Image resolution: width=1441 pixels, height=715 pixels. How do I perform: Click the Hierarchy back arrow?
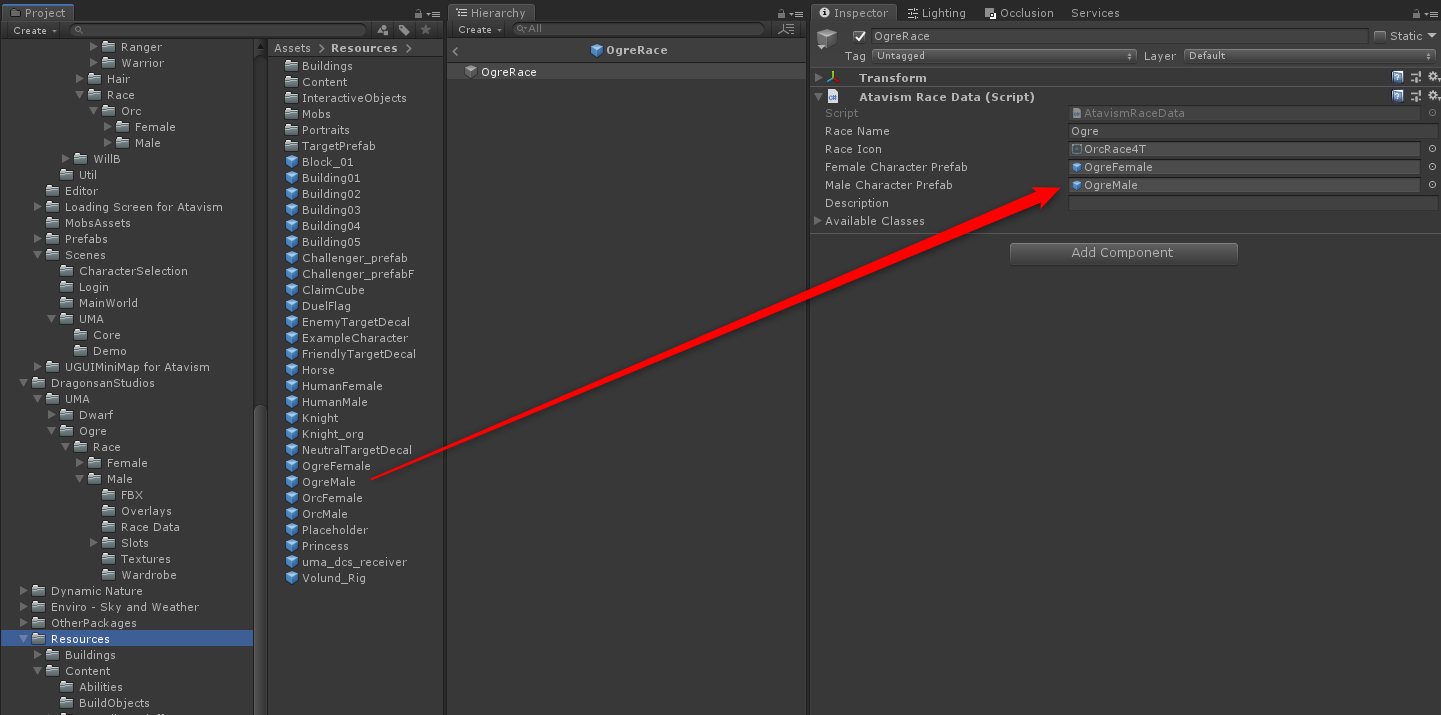point(456,51)
